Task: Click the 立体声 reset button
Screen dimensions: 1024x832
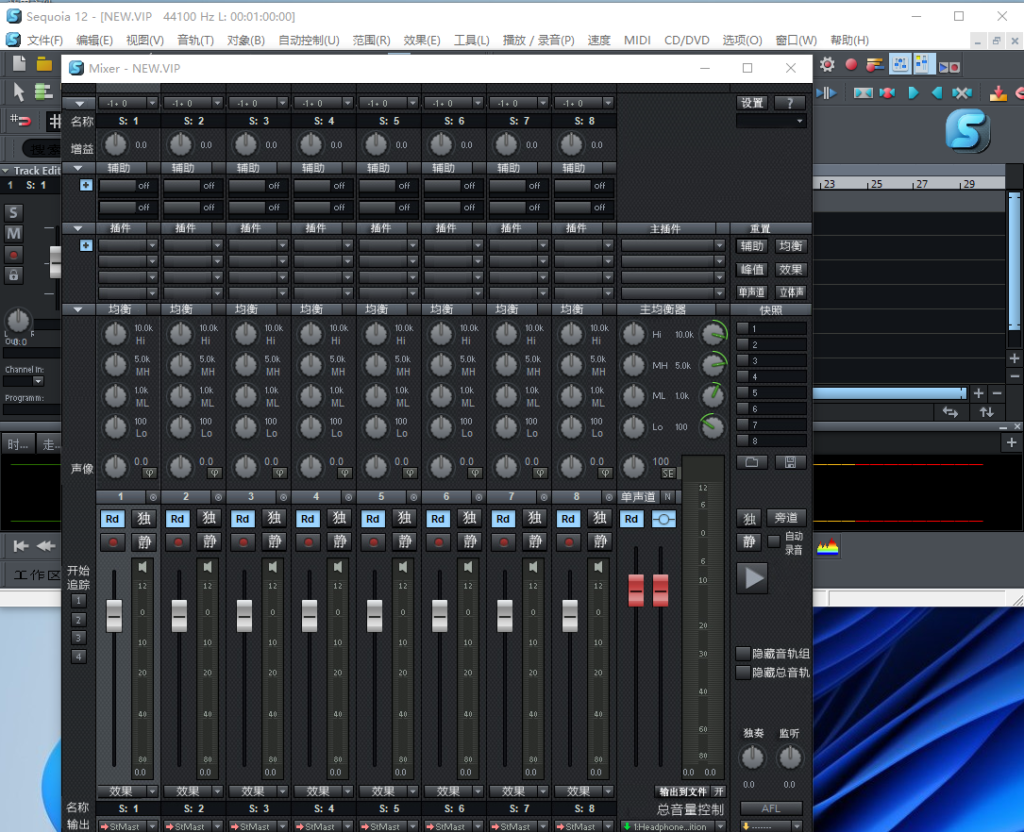Action: (x=790, y=292)
